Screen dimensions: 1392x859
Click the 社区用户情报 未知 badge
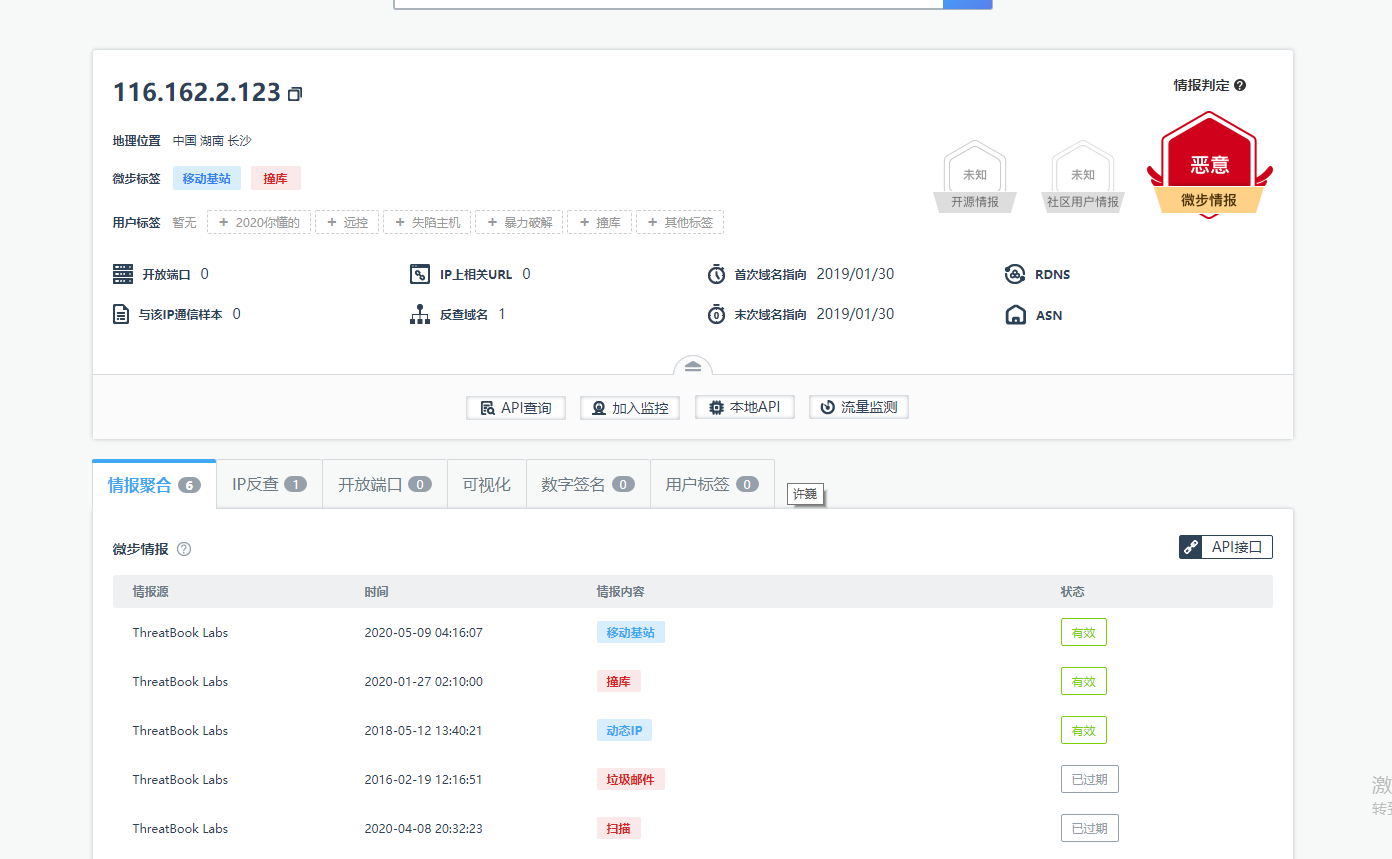(x=1083, y=176)
